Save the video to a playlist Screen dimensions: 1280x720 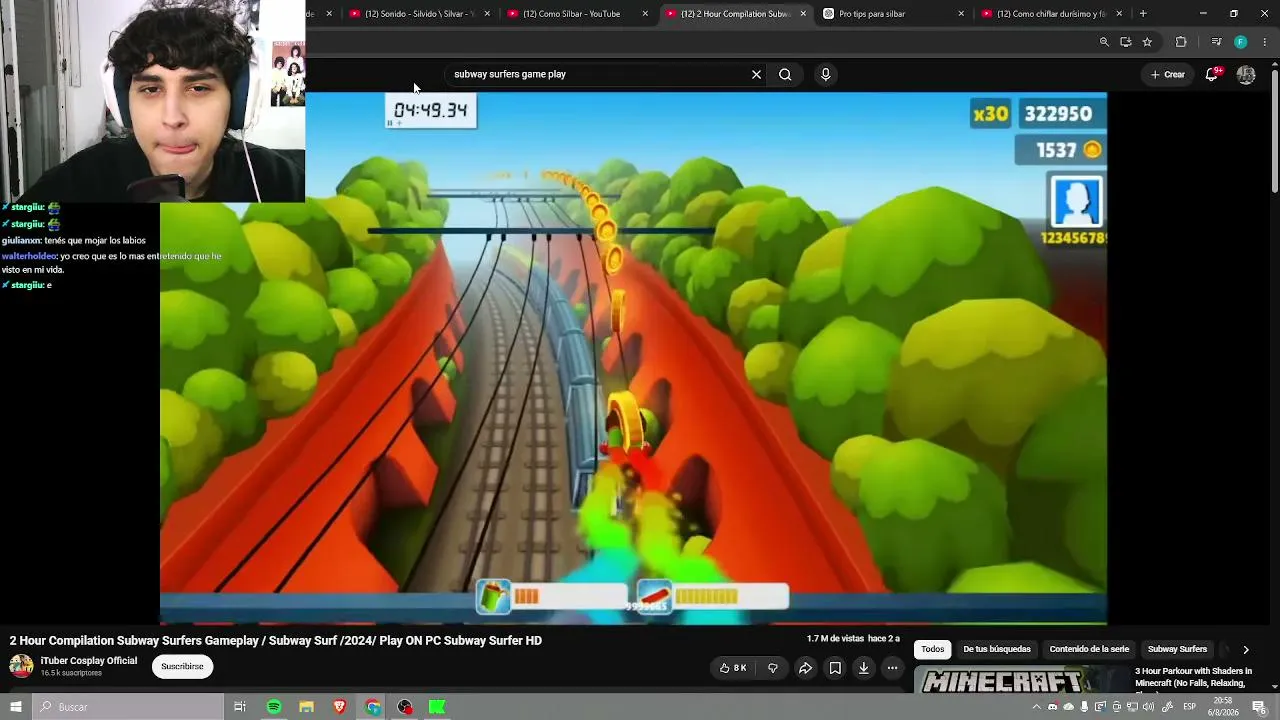coord(835,668)
